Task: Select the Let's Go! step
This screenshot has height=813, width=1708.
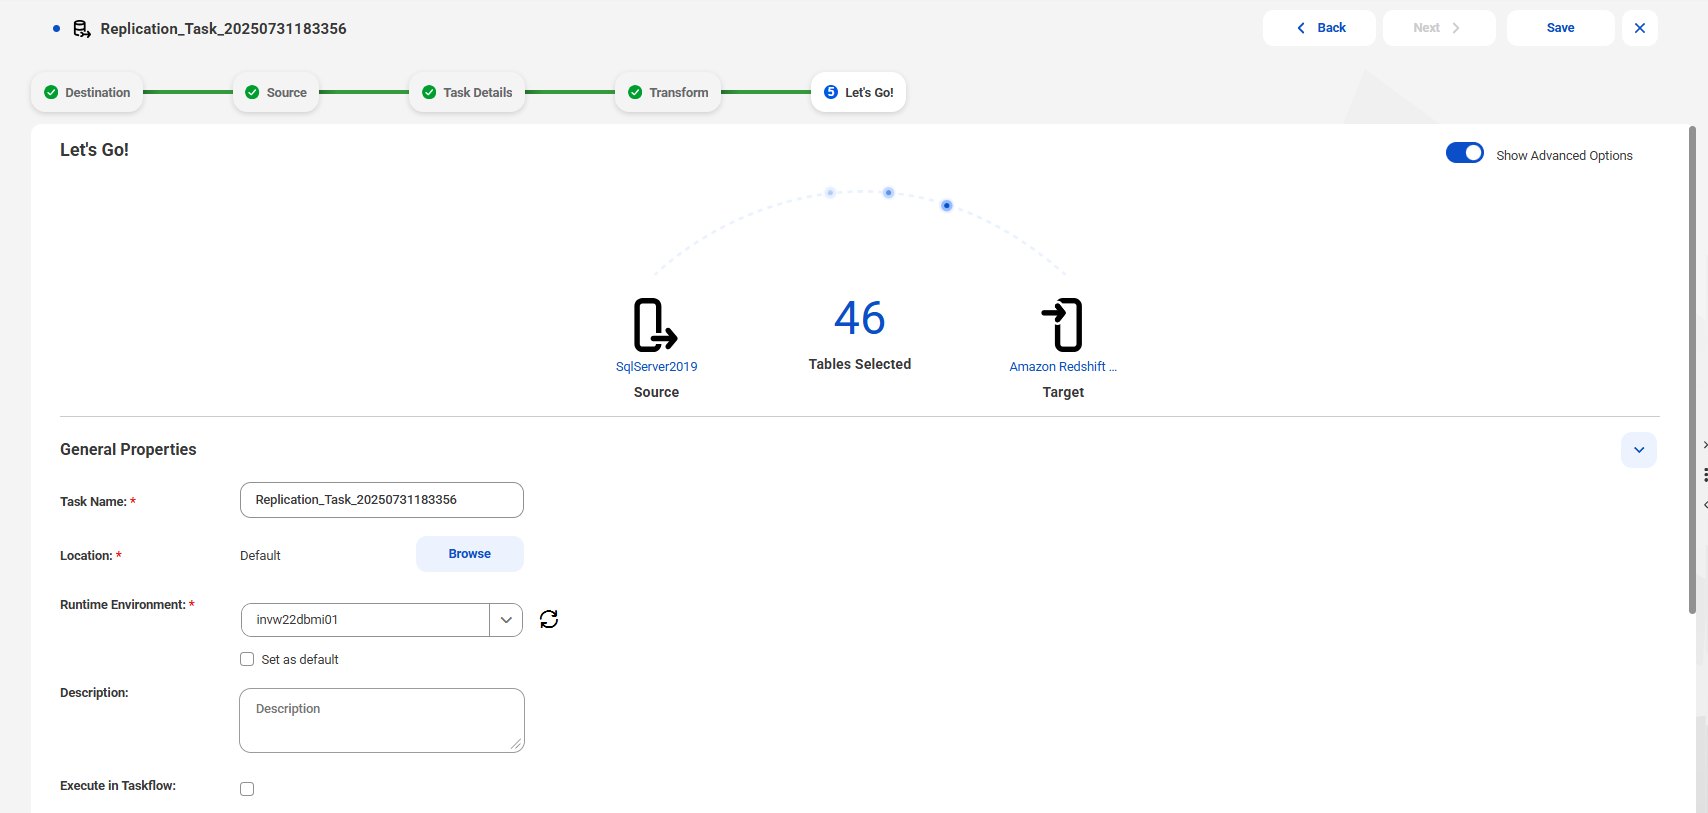Action: [858, 92]
